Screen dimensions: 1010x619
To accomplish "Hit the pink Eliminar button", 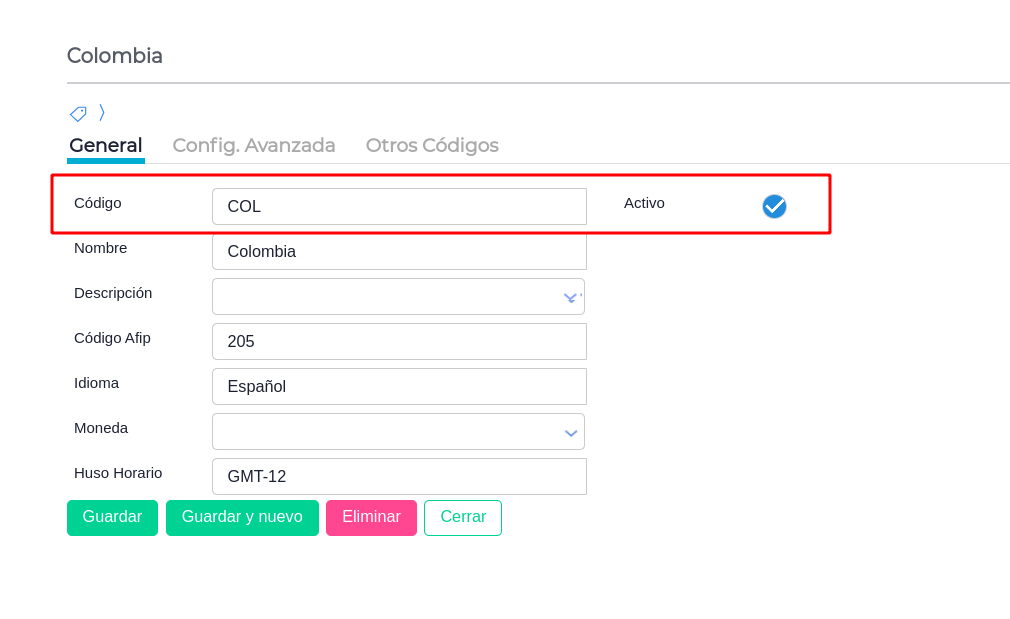I will (x=371, y=517).
